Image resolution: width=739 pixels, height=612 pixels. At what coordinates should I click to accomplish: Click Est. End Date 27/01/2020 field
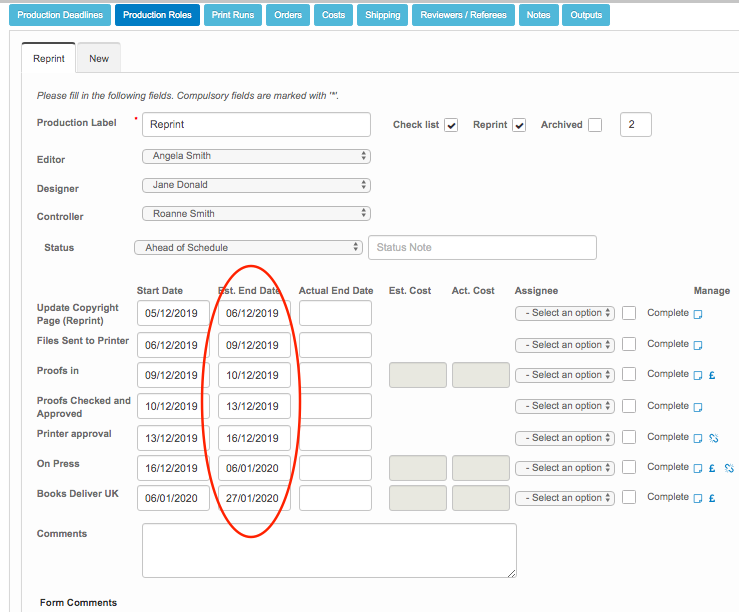click(x=255, y=498)
